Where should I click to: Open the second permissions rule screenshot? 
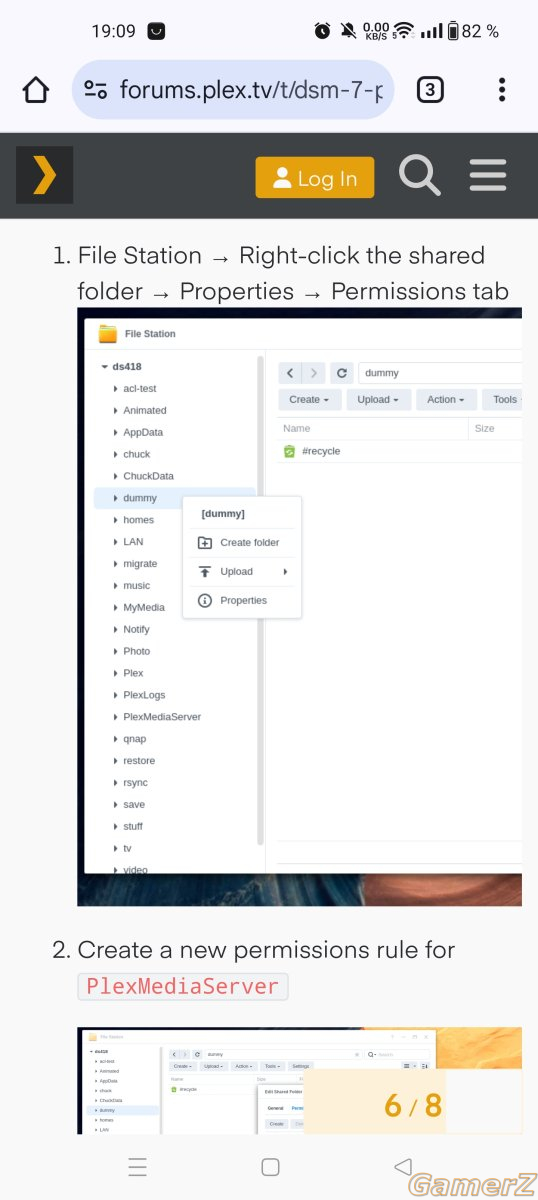pos(299,1066)
